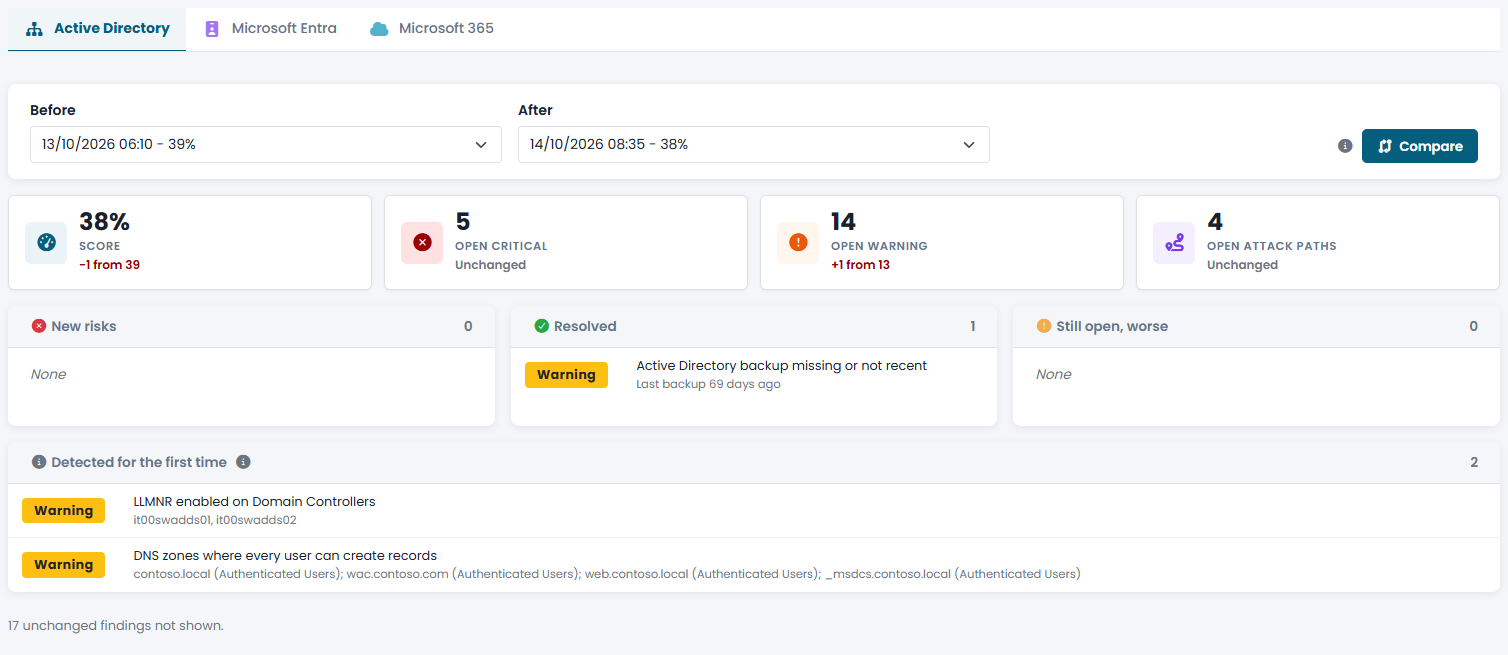
Task: Click the Microsoft 365 cloud icon
Action: (379, 29)
